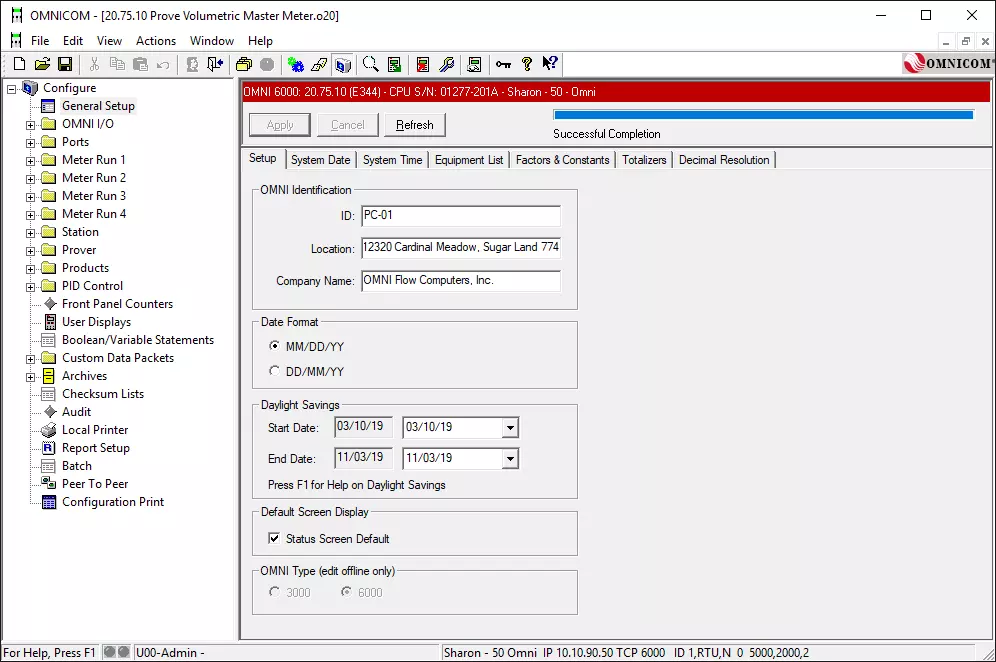The width and height of the screenshot is (996, 662).
Task: Open User Displays in the tree
Action: click(x=97, y=321)
